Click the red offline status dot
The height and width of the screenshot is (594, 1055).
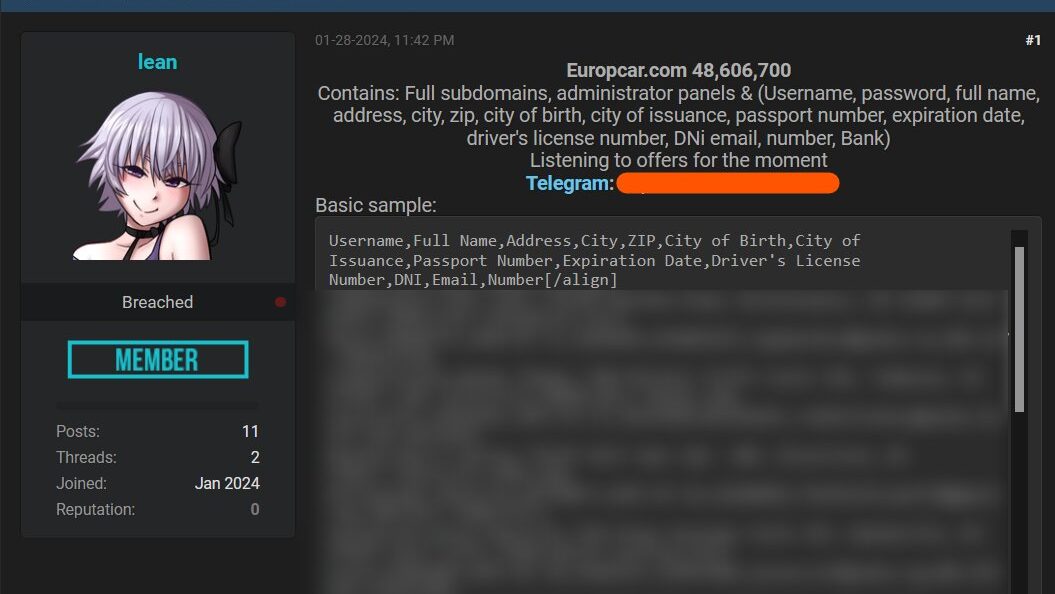[x=281, y=302]
